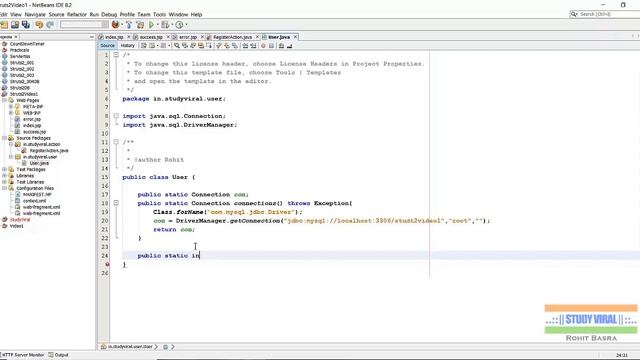This screenshot has width=640, height=360.
Task: Open HTTP Server Monitor panel at bottom
Action: point(22,355)
